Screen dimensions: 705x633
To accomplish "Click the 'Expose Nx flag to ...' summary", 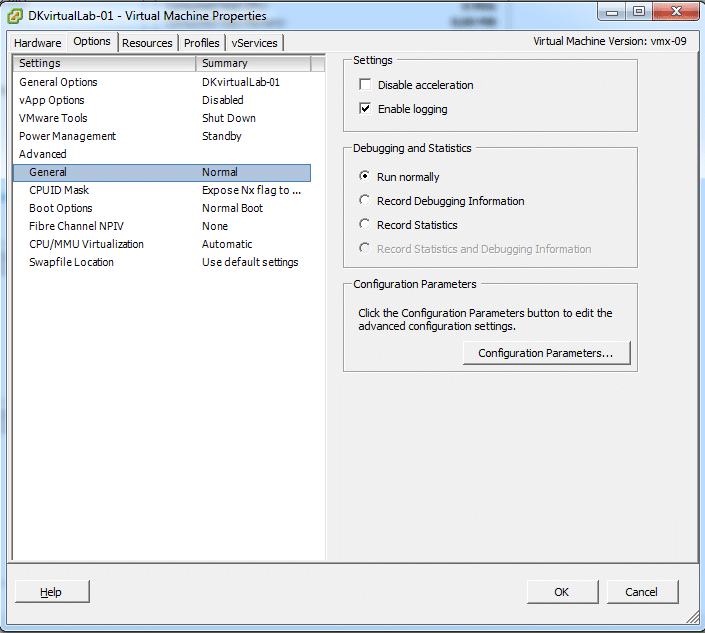I will (251, 190).
